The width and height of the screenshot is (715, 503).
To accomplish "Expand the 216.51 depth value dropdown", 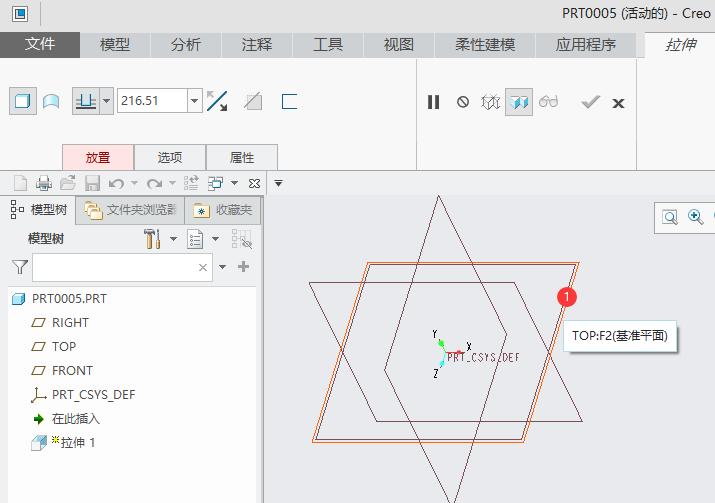I will tap(195, 101).
